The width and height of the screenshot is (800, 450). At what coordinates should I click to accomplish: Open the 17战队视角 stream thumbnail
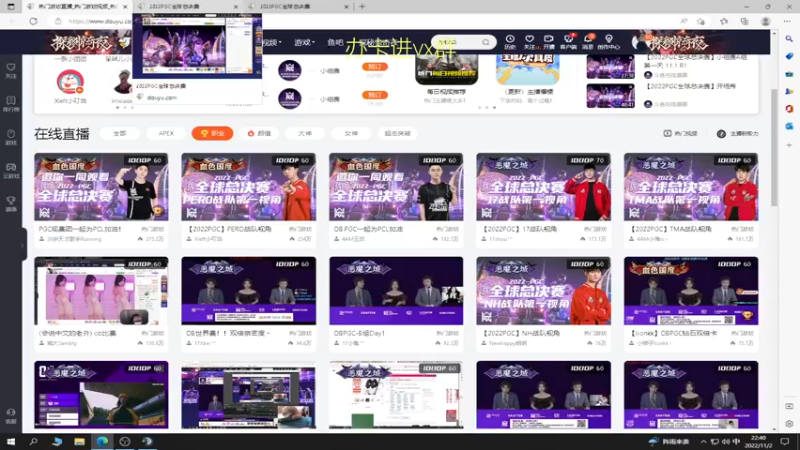pos(543,187)
